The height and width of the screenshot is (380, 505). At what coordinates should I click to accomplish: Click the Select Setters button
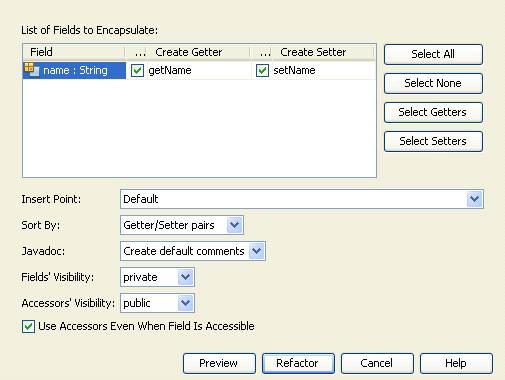pyautogui.click(x=433, y=141)
